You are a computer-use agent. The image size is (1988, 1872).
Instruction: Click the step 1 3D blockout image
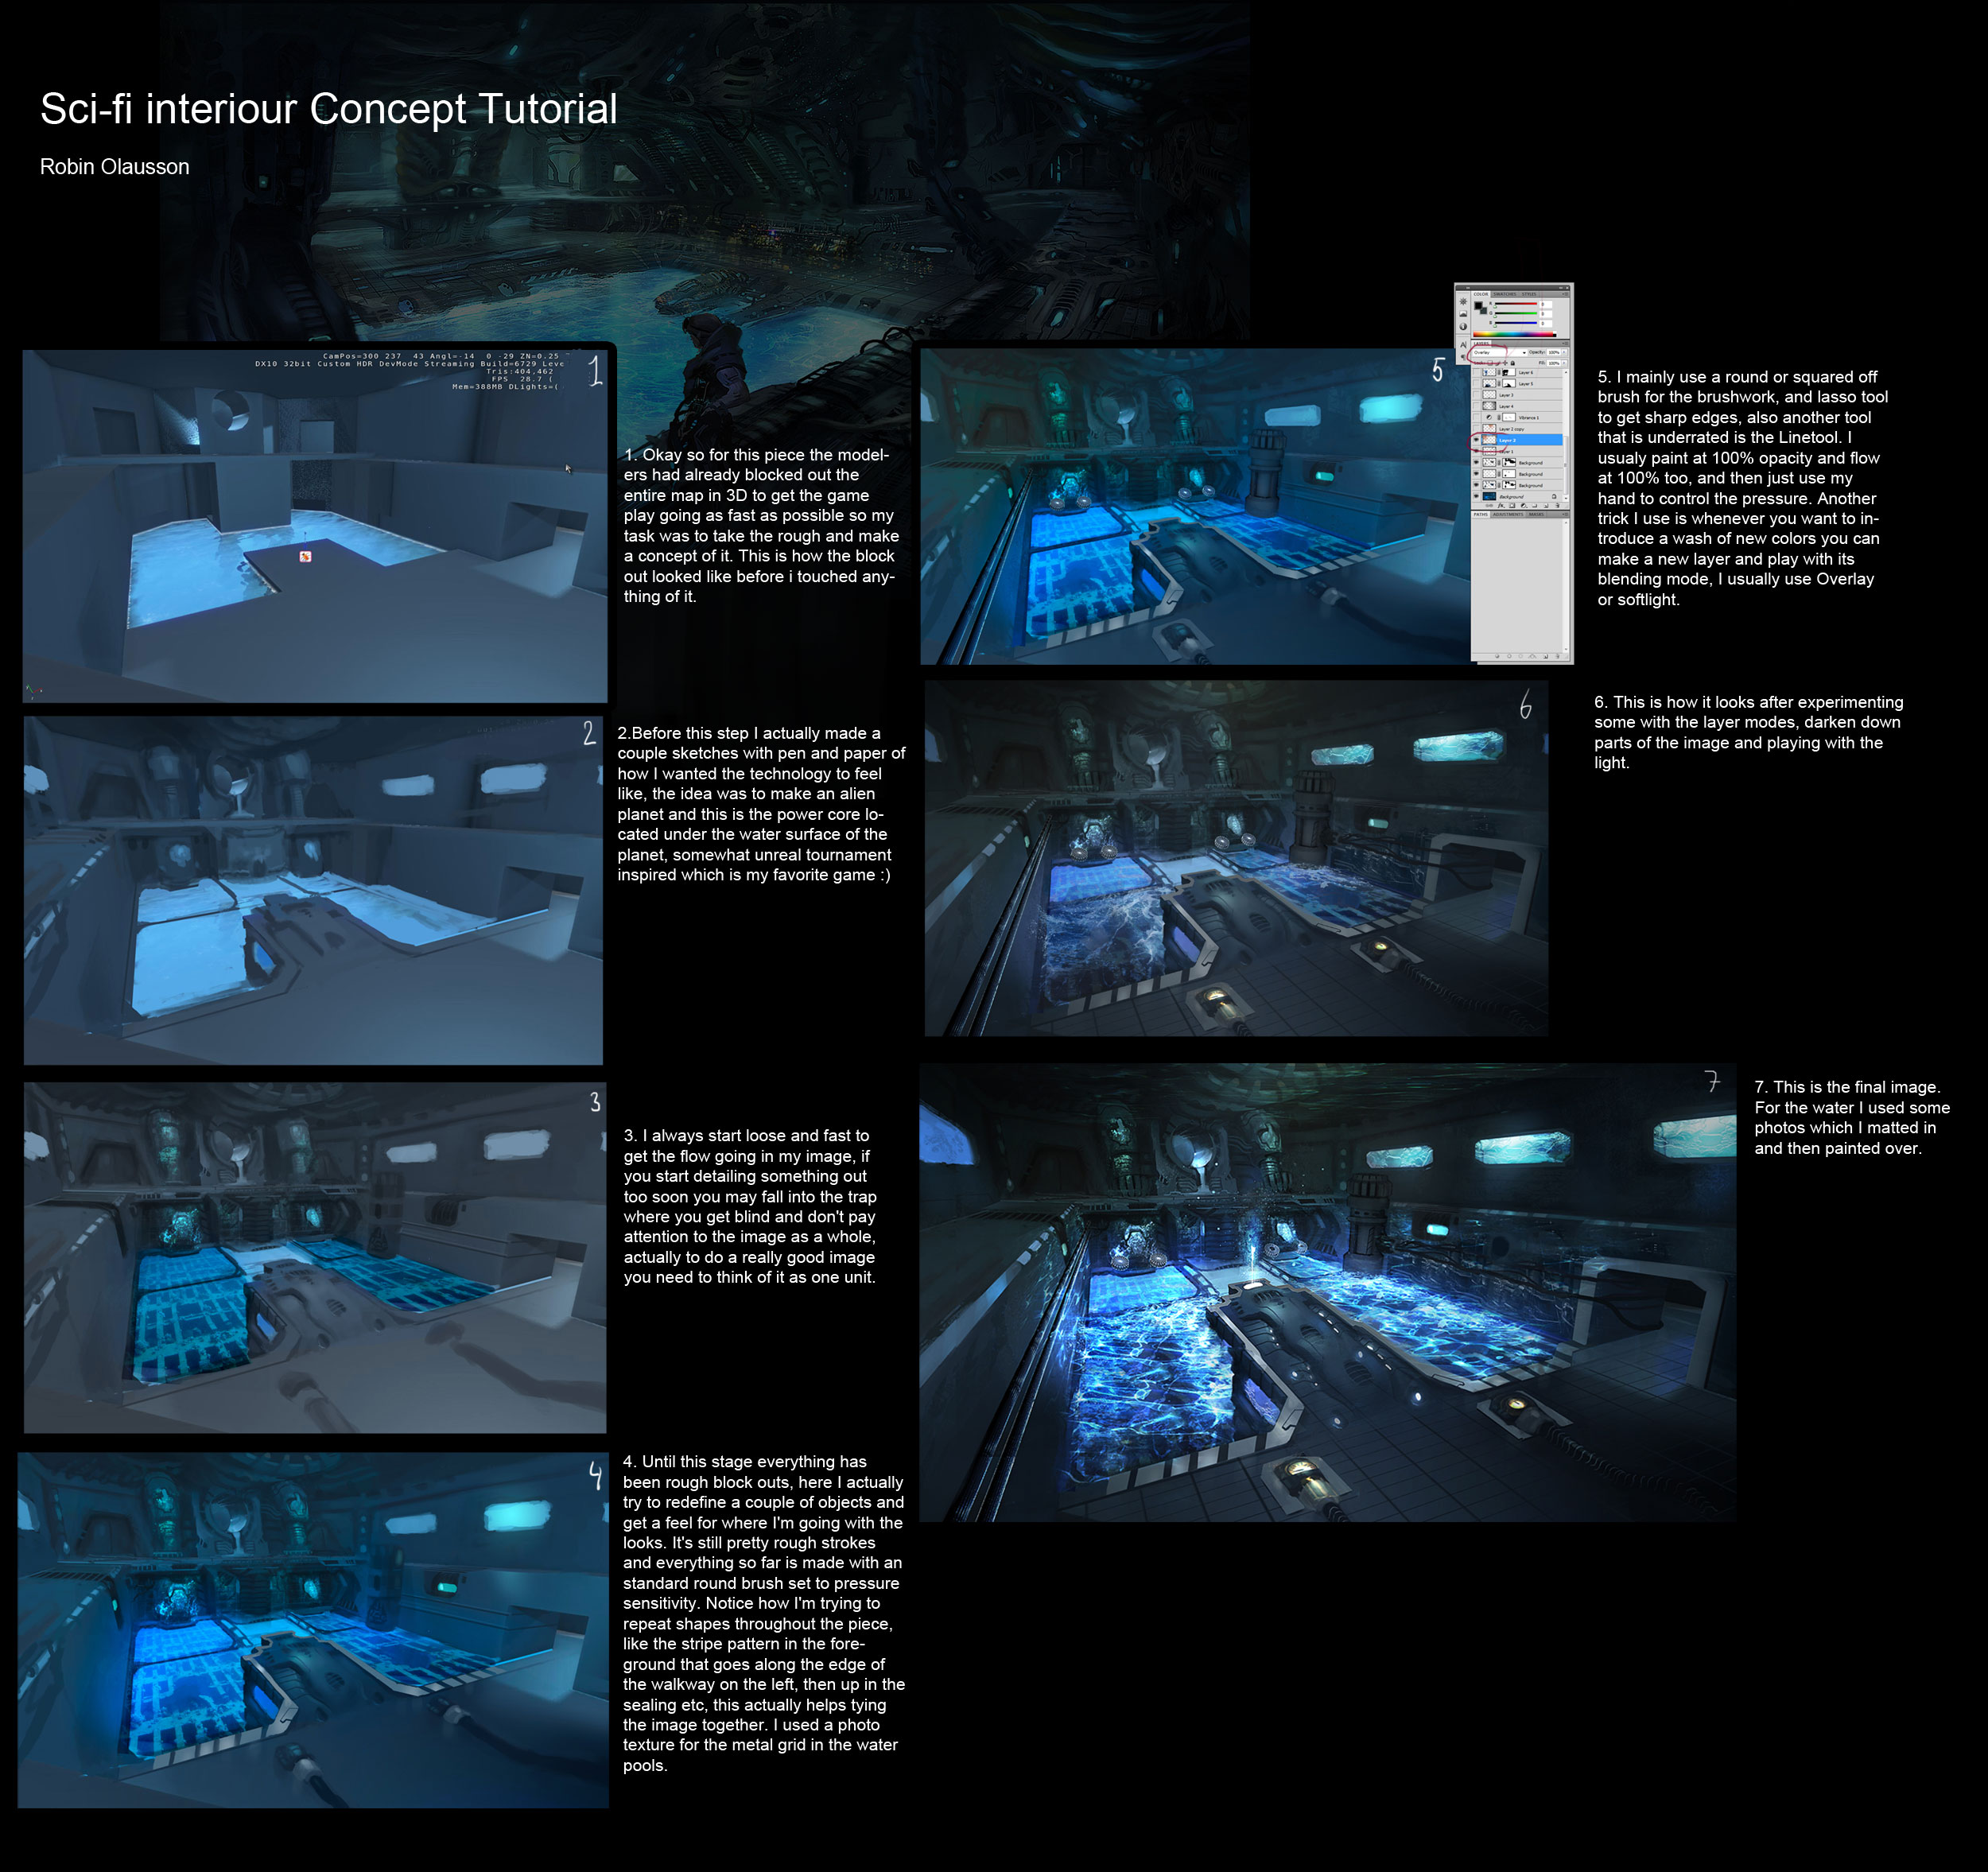point(315,526)
